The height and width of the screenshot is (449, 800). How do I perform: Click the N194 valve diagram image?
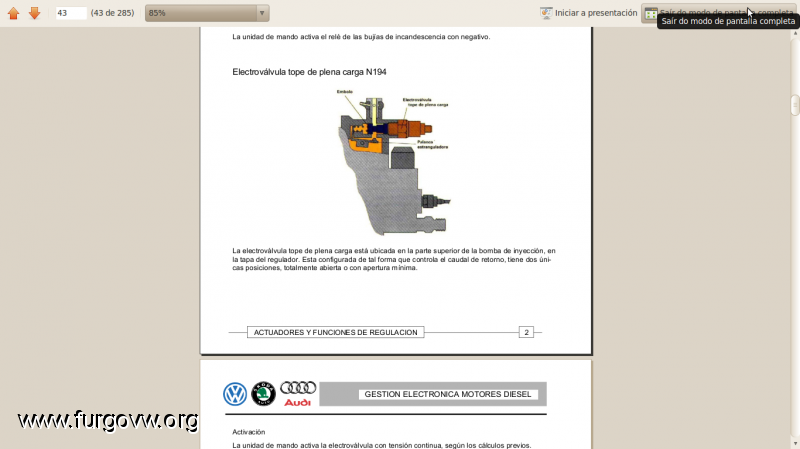[x=394, y=162]
